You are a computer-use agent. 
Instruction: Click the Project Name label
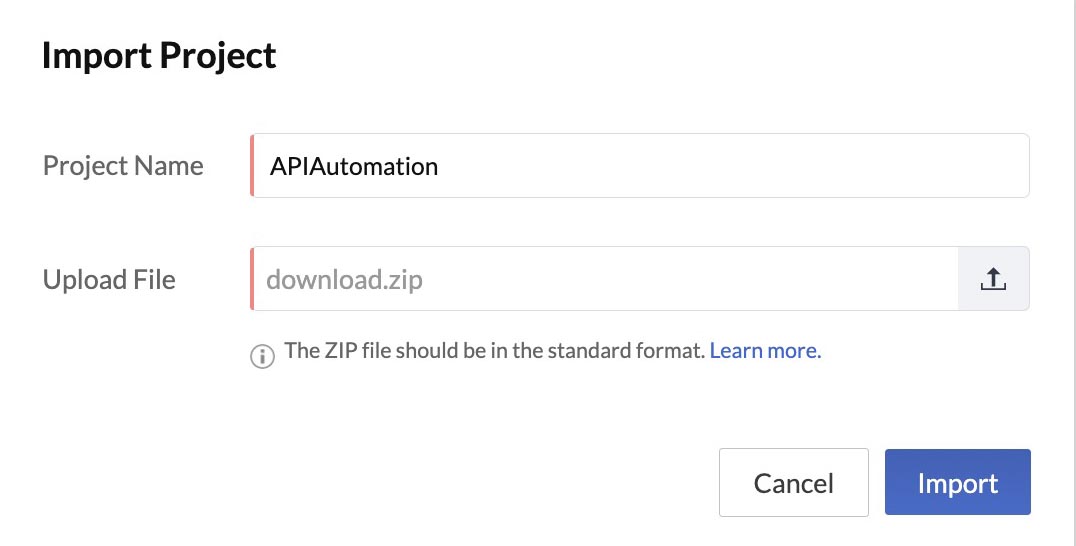click(x=123, y=166)
